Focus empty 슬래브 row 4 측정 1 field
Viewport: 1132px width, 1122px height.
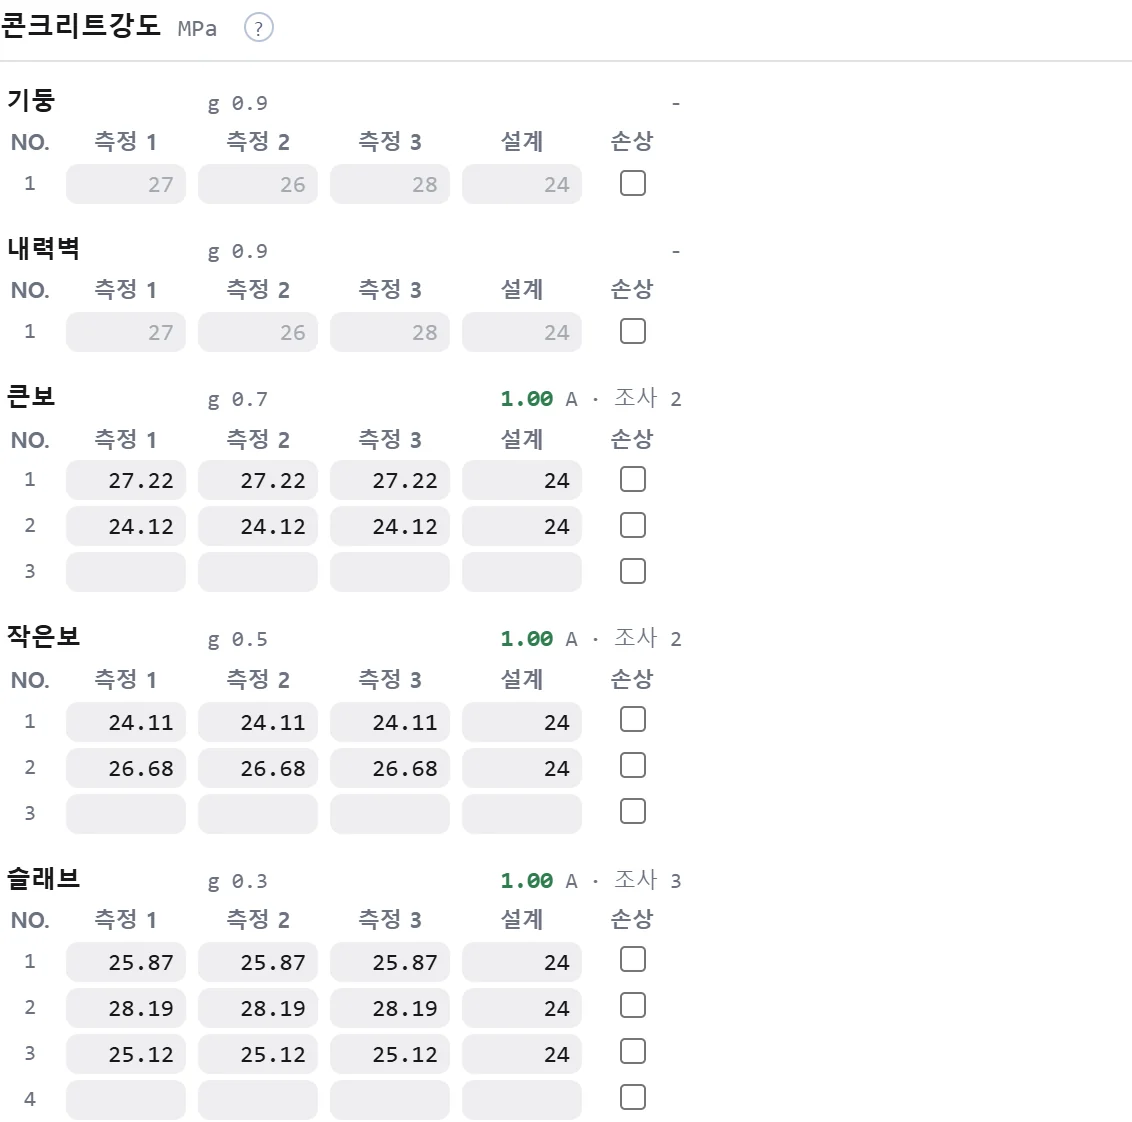126,1100
